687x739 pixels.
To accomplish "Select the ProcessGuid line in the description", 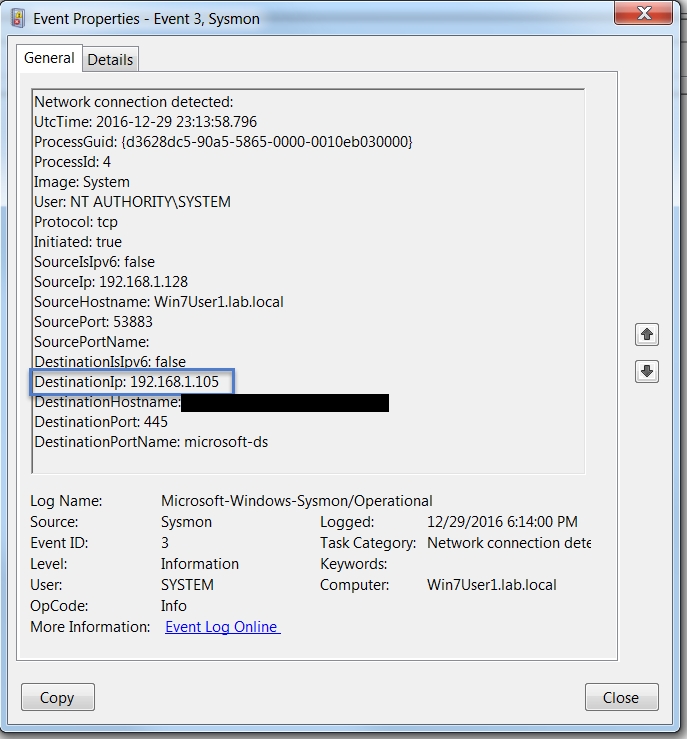I will pyautogui.click(x=223, y=142).
